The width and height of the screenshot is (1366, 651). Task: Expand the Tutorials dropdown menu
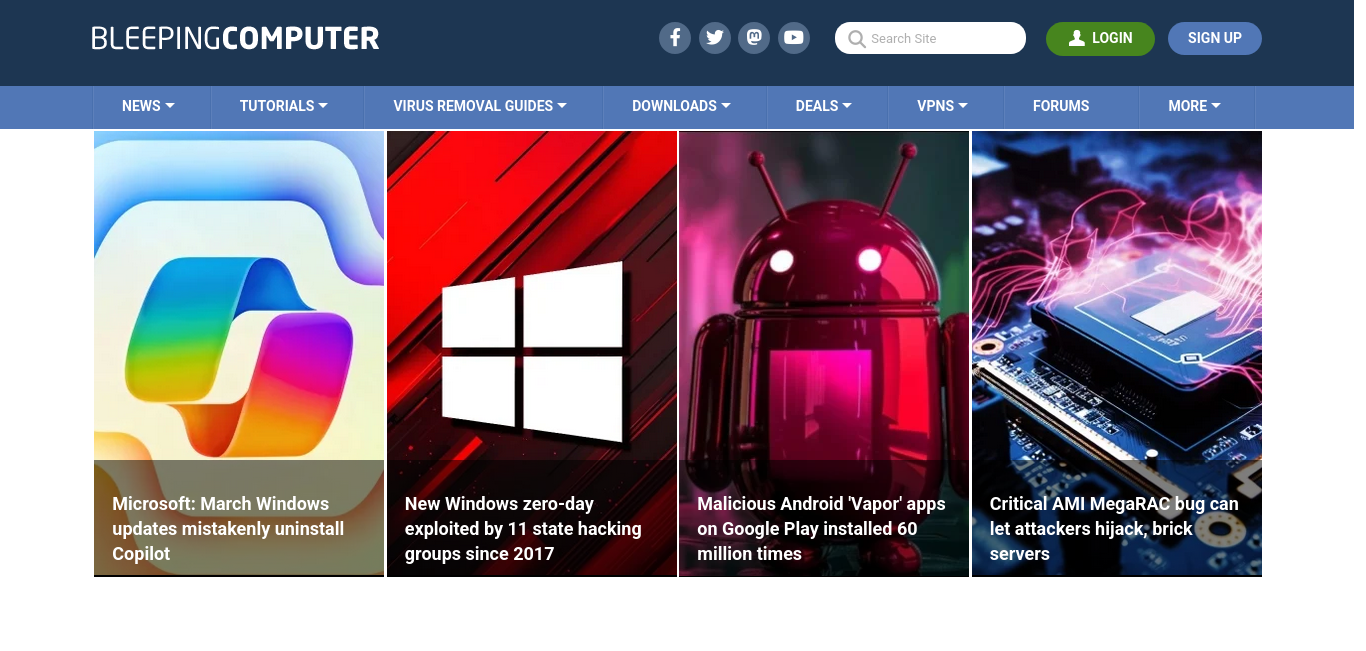284,106
